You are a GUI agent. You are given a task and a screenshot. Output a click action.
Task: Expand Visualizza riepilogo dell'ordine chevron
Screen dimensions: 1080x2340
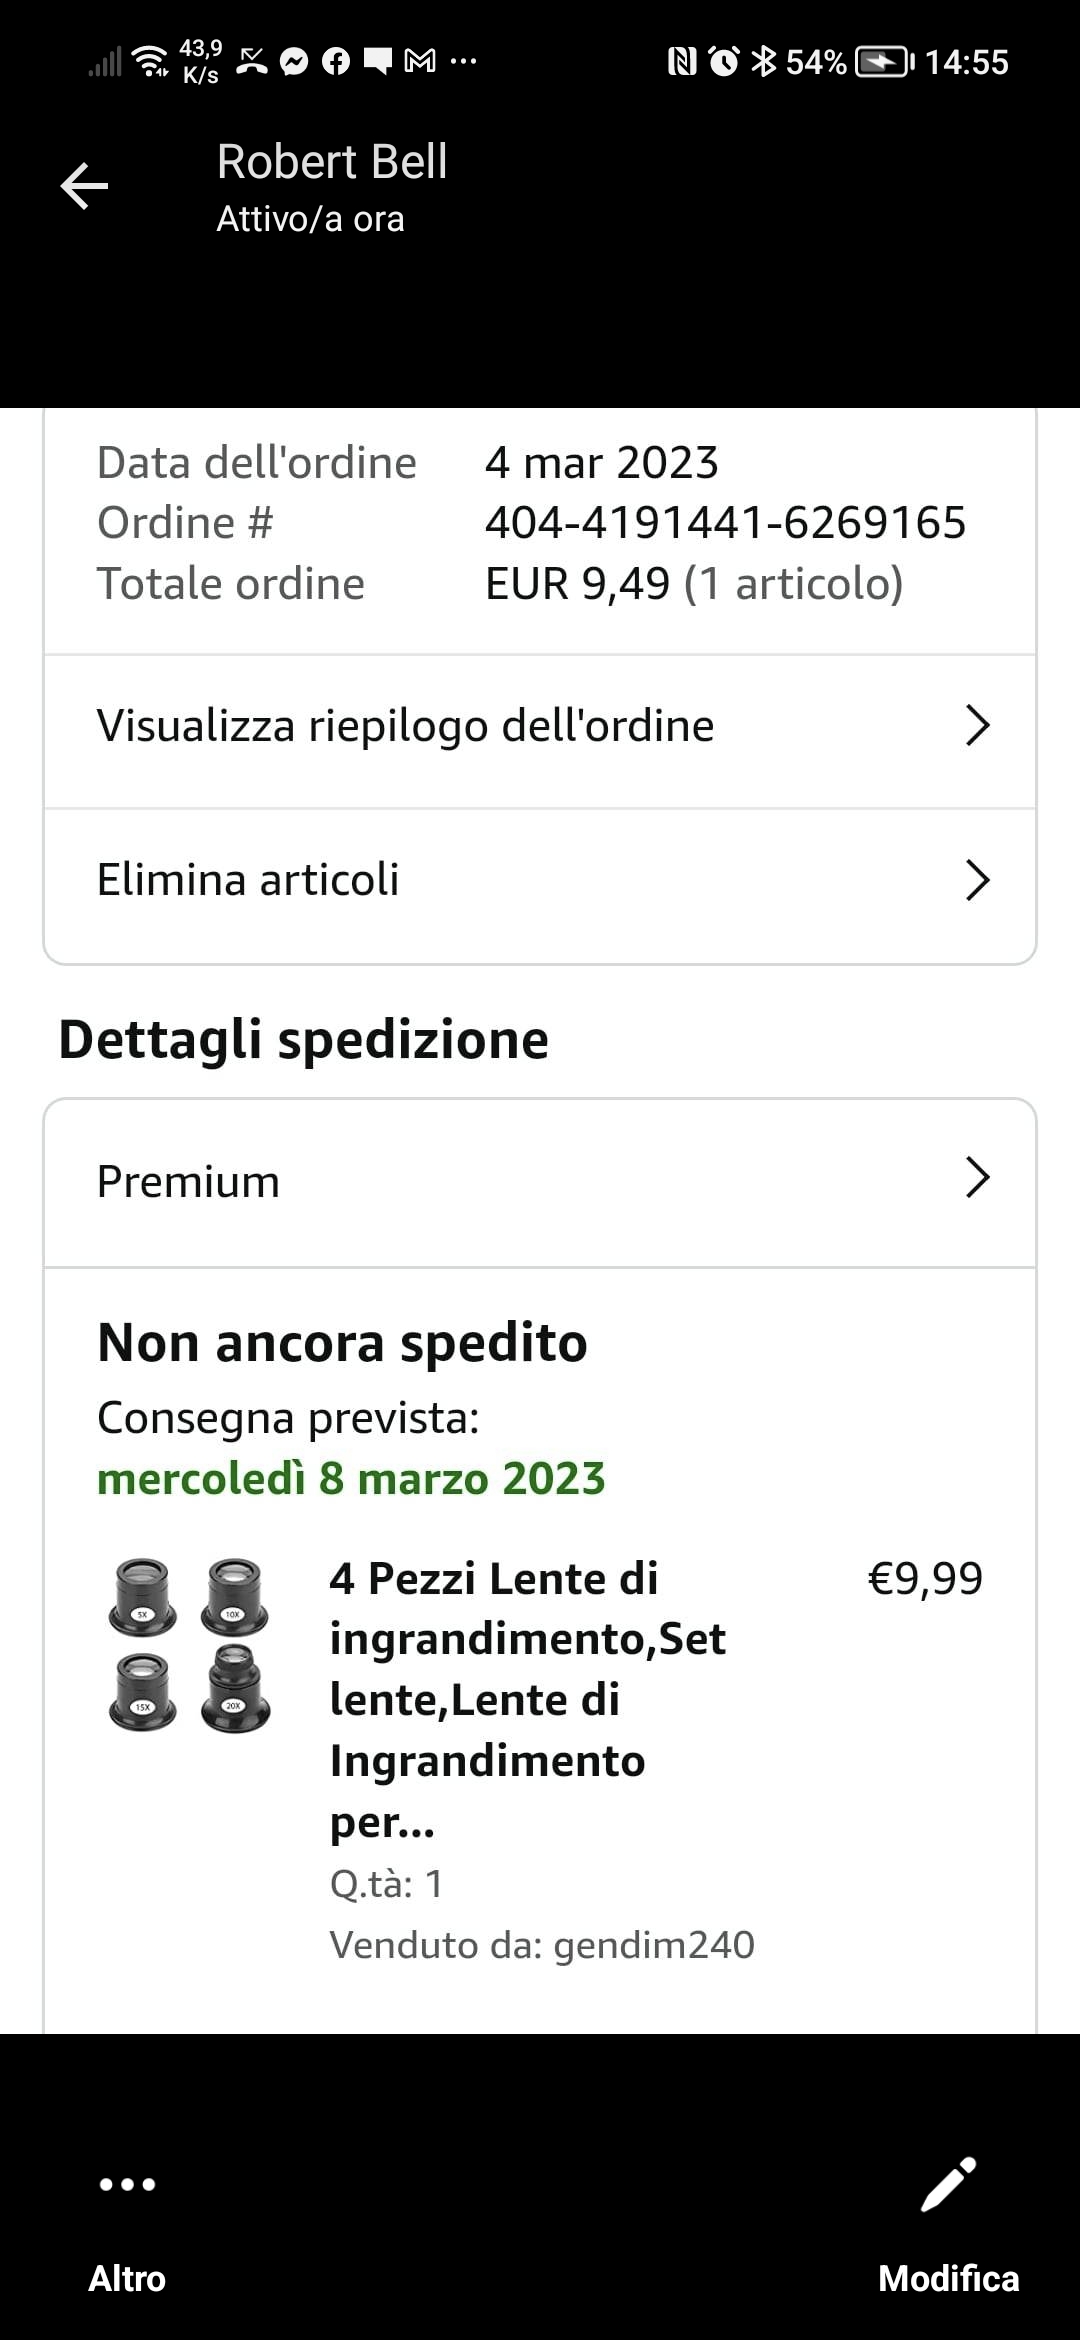pos(977,726)
